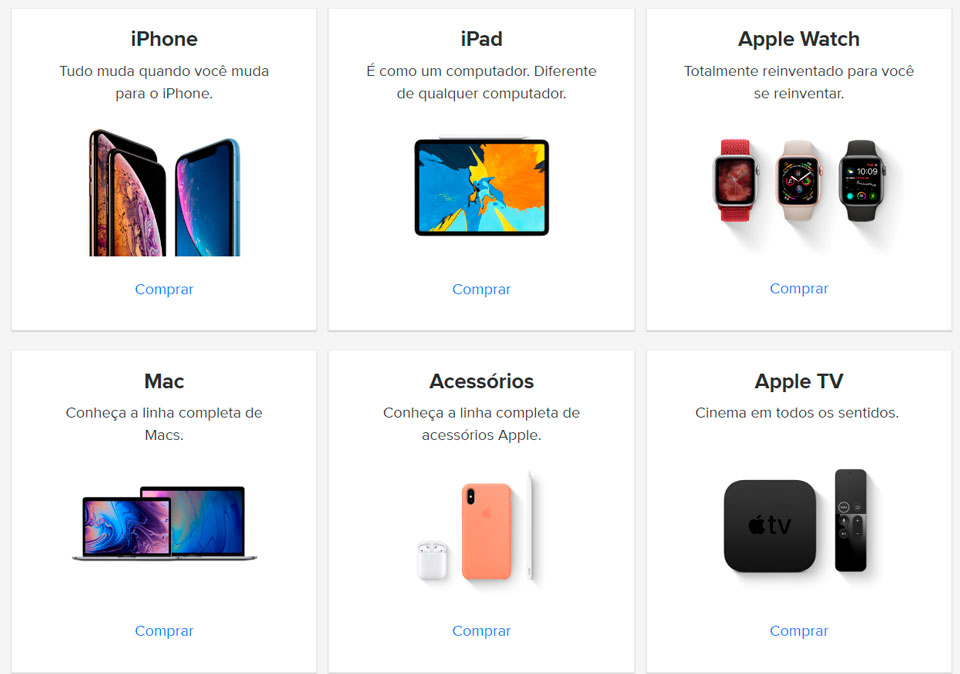Click the black Apple Watch showing 10:09
The width and height of the screenshot is (960, 674).
pyautogui.click(x=862, y=181)
